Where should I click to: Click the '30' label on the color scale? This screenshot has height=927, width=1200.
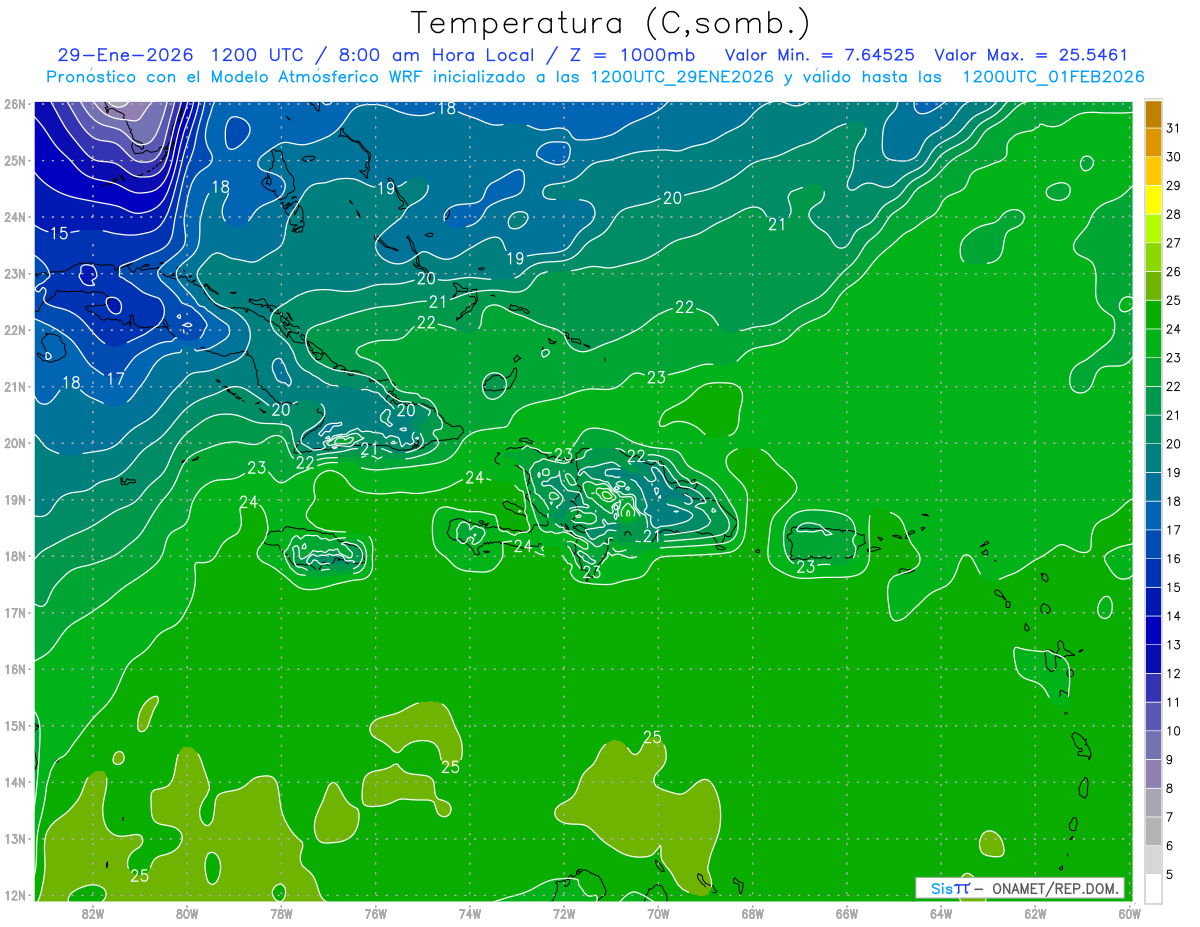pyautogui.click(x=1173, y=156)
